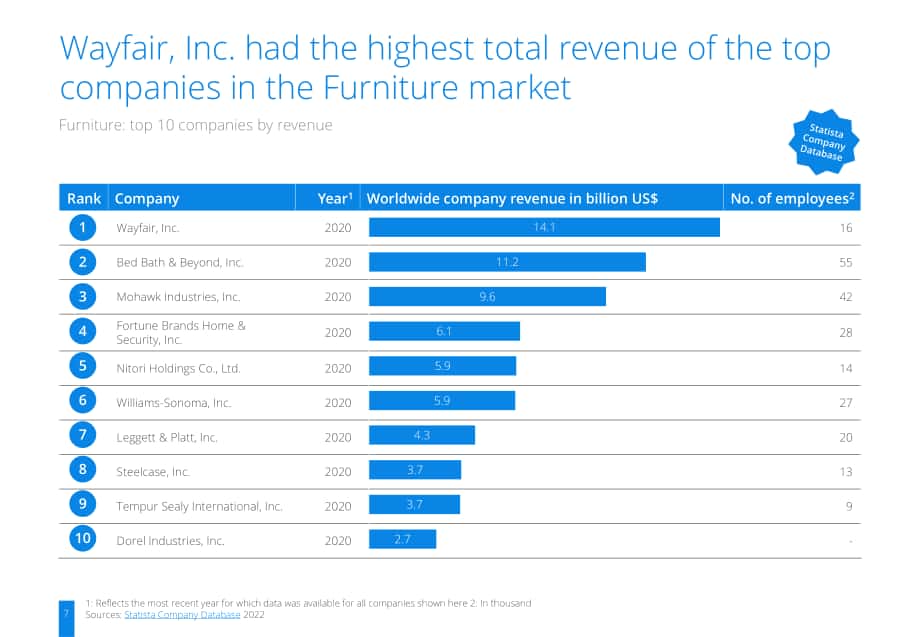Select company name Mohawk Industries, Inc.

pyautogui.click(x=178, y=297)
